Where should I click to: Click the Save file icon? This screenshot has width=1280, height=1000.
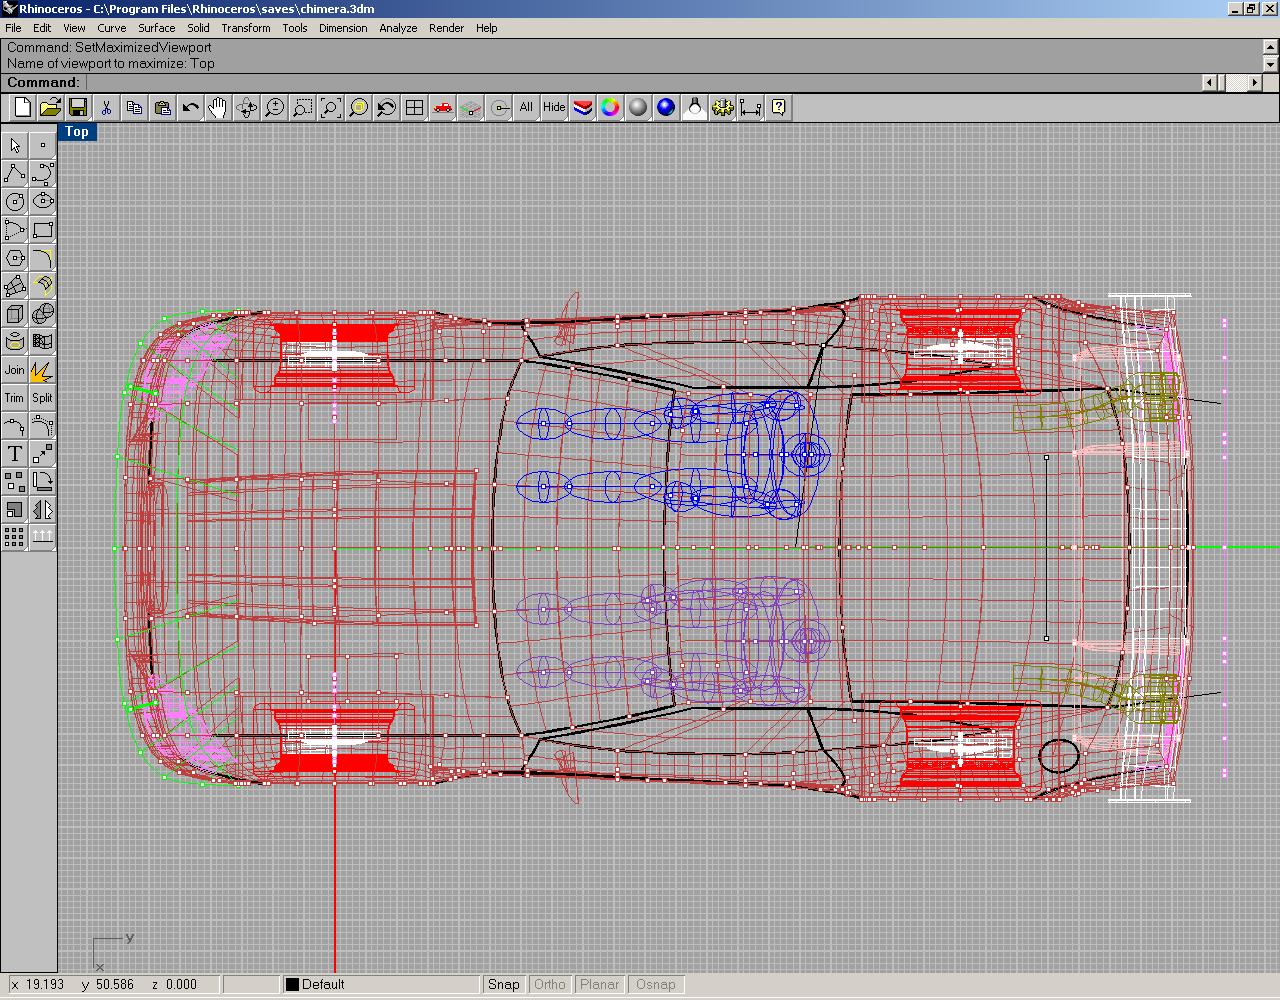click(x=78, y=108)
